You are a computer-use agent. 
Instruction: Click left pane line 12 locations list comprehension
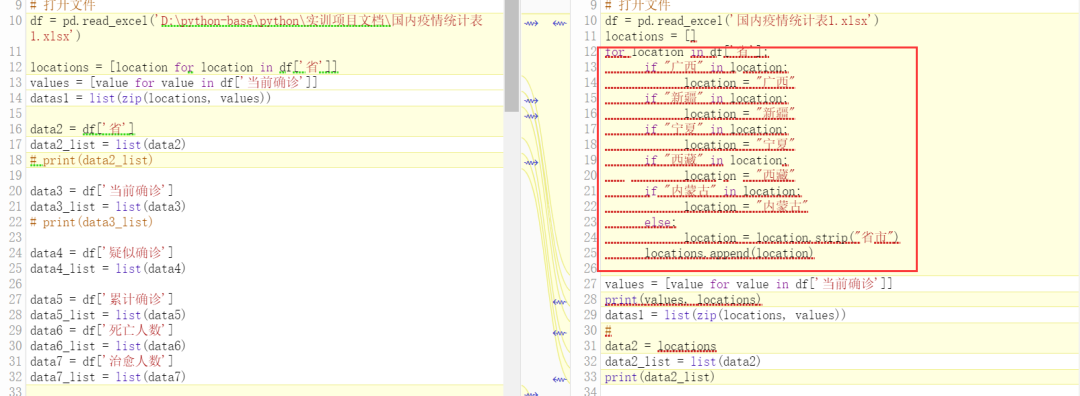pos(183,67)
